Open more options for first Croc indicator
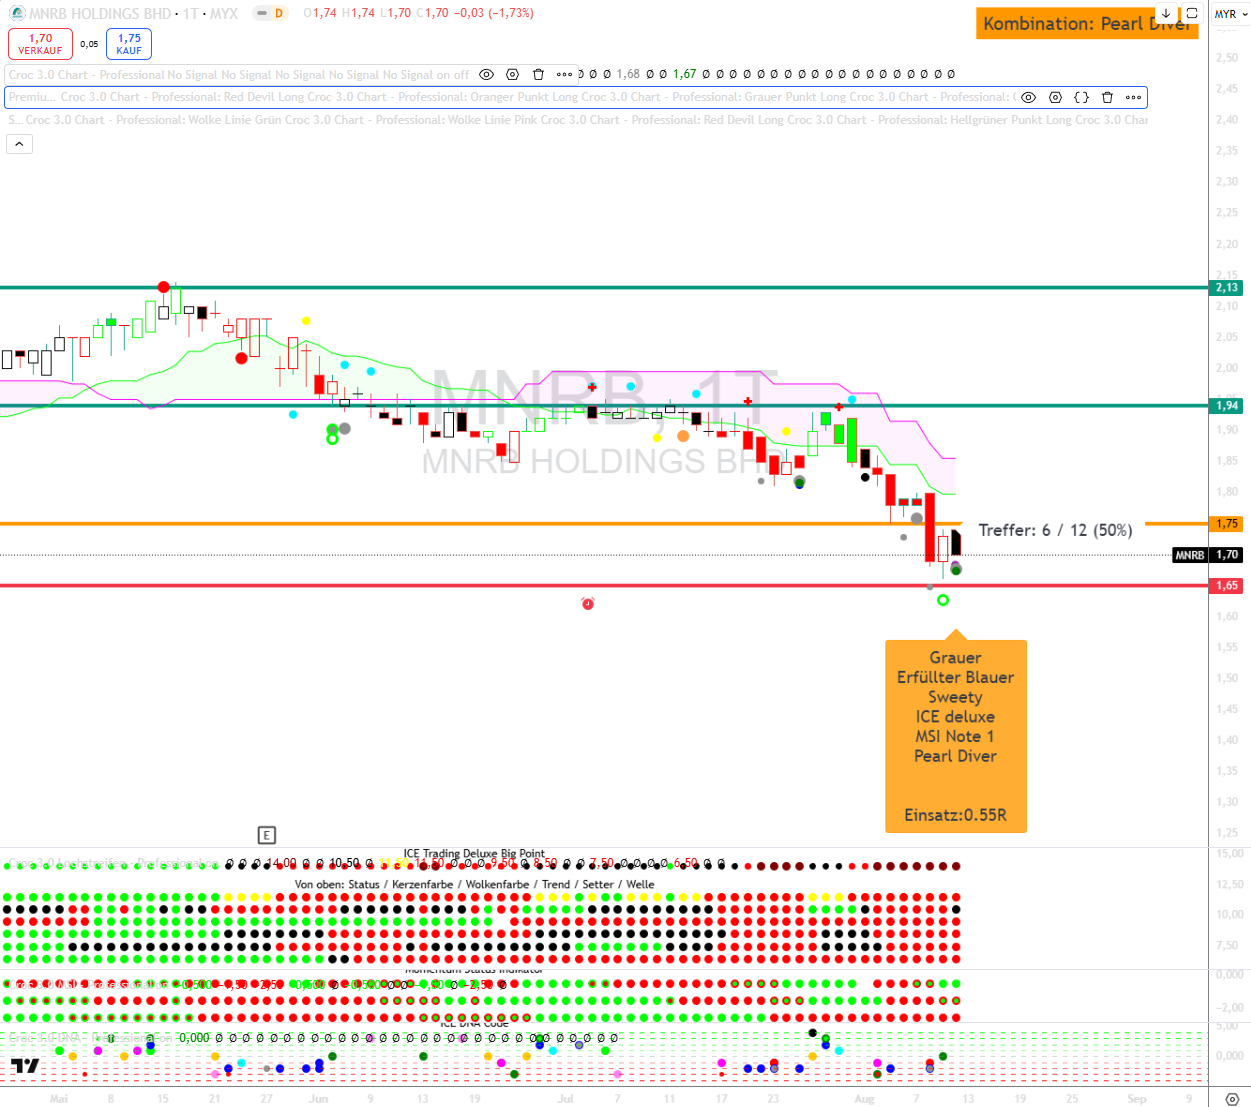The image size is (1251, 1107). click(x=565, y=75)
